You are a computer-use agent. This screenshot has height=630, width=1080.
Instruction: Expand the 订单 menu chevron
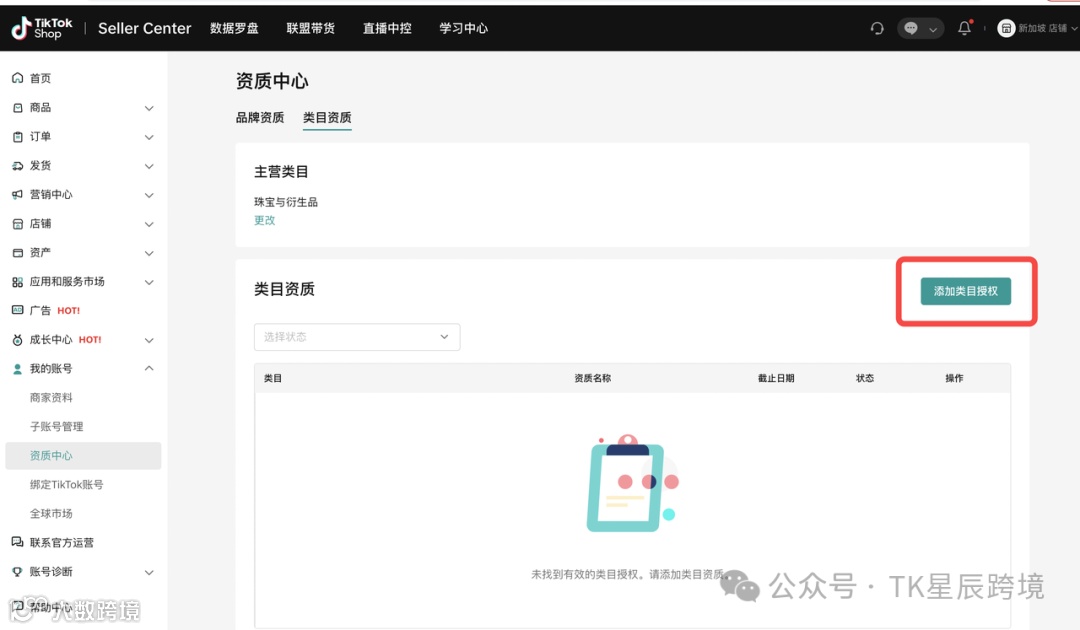pos(149,137)
